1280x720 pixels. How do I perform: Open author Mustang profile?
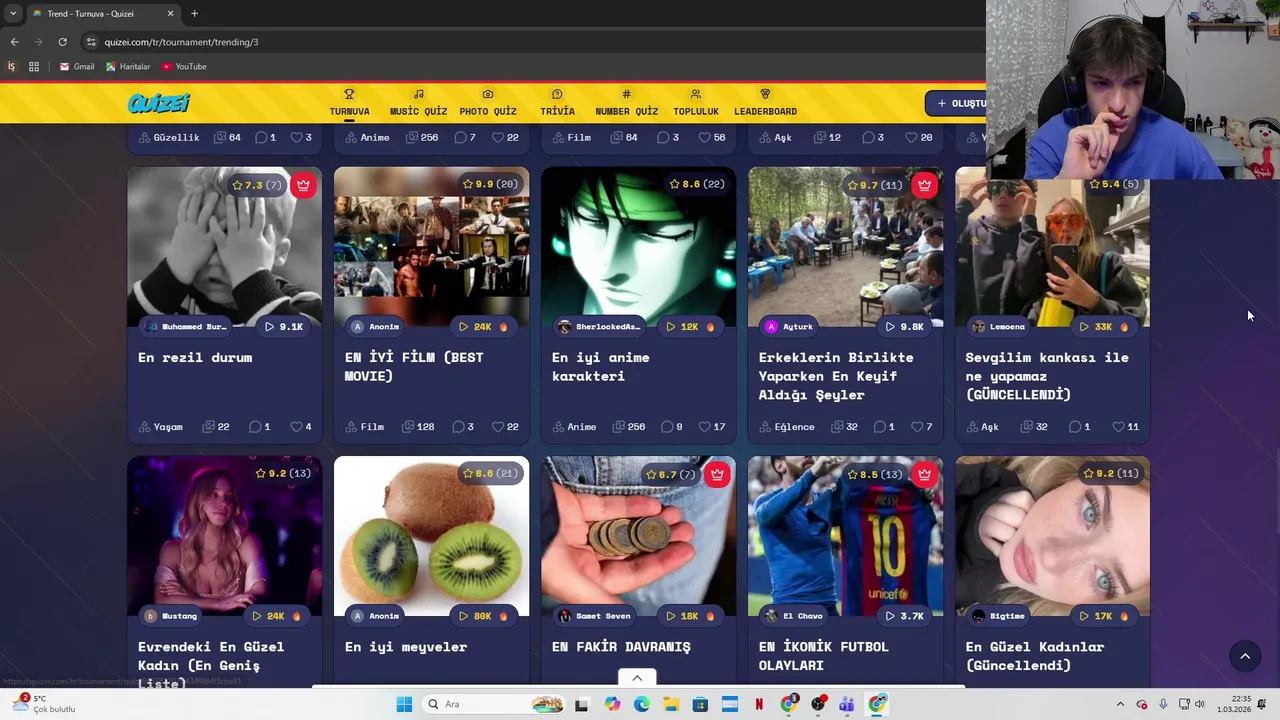pos(171,616)
